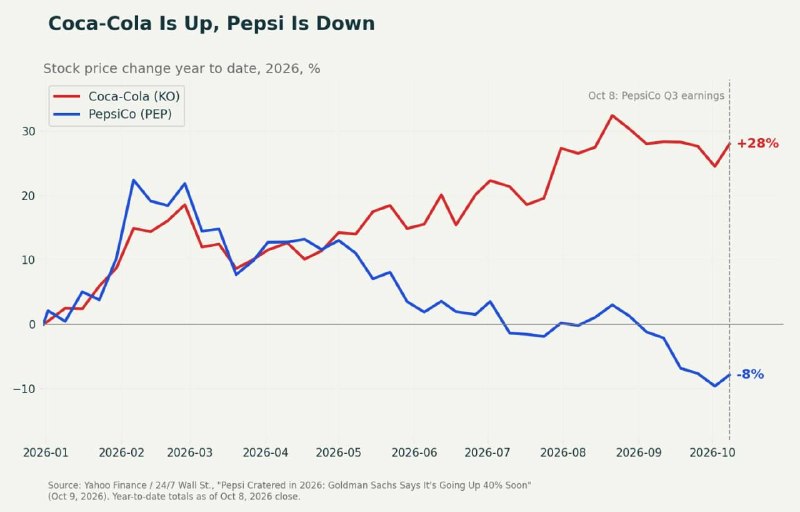Click the Oct 8 PepsiCo Q3 earnings annotation
Viewport: 800px width, 512px height.
[656, 96]
